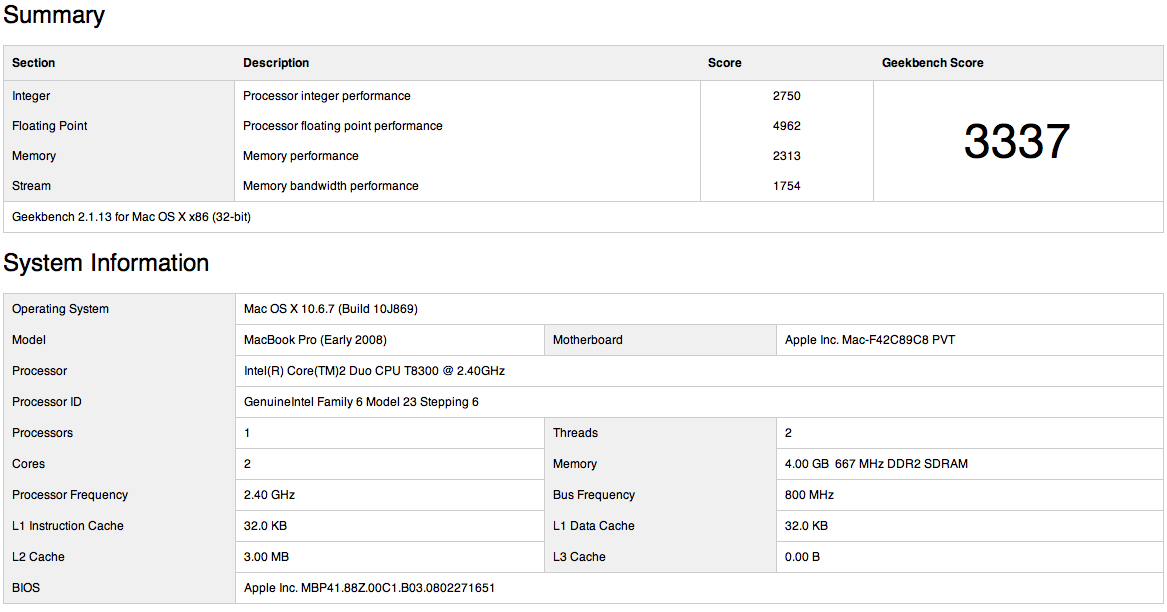Screen dimensions: 1167x612
Task: Click 'Memory performance' description
Action: point(301,156)
